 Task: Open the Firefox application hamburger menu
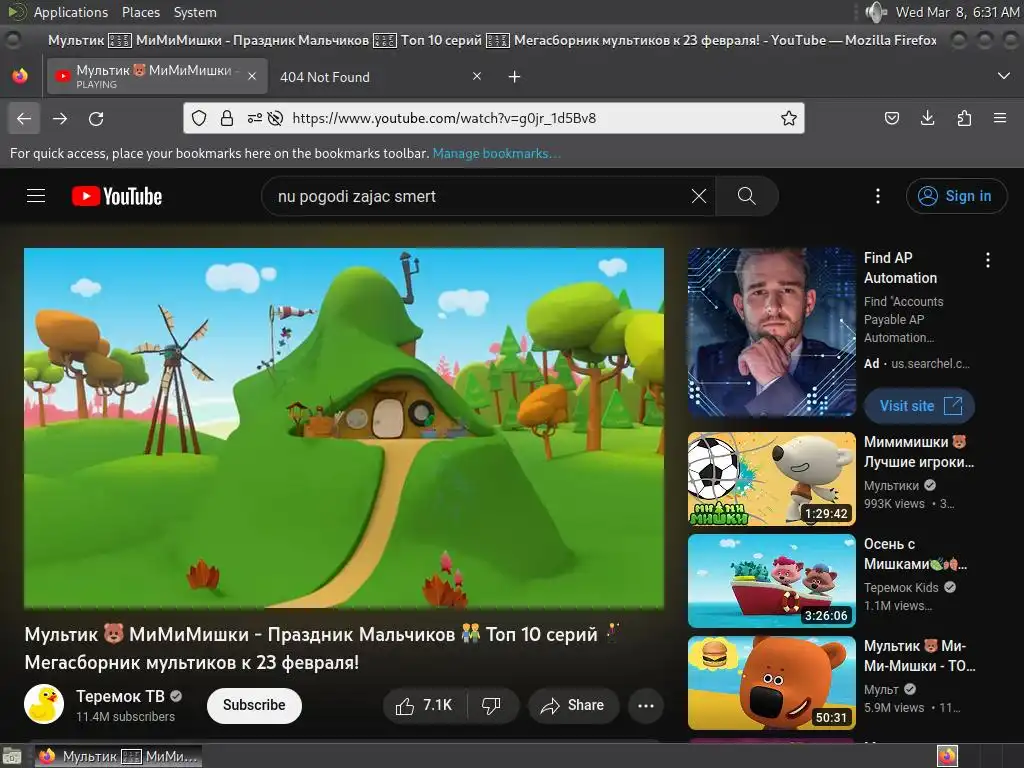coord(1000,118)
